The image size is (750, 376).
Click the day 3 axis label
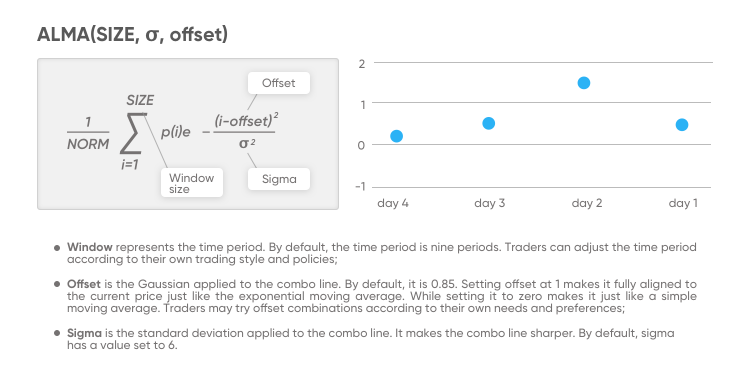tap(489, 203)
